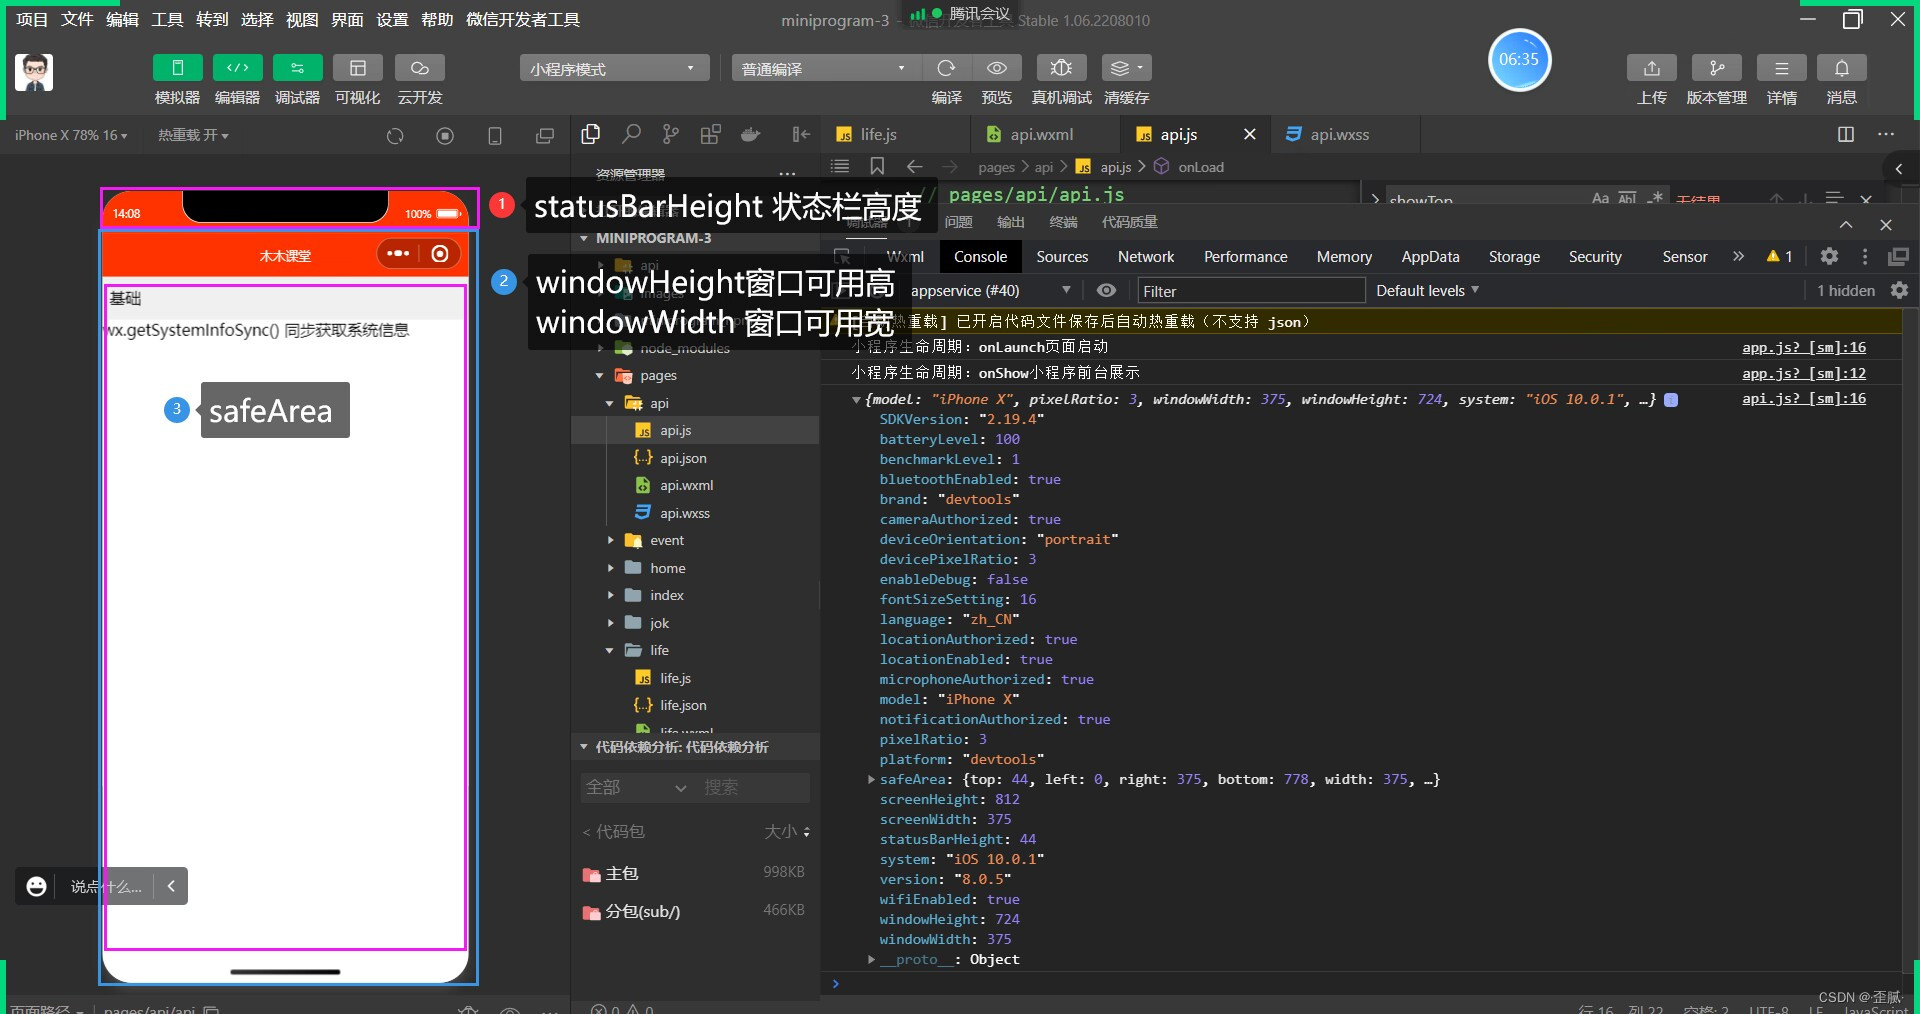Click the source control branch icon
This screenshot has height=1014, width=1920.
(x=671, y=134)
